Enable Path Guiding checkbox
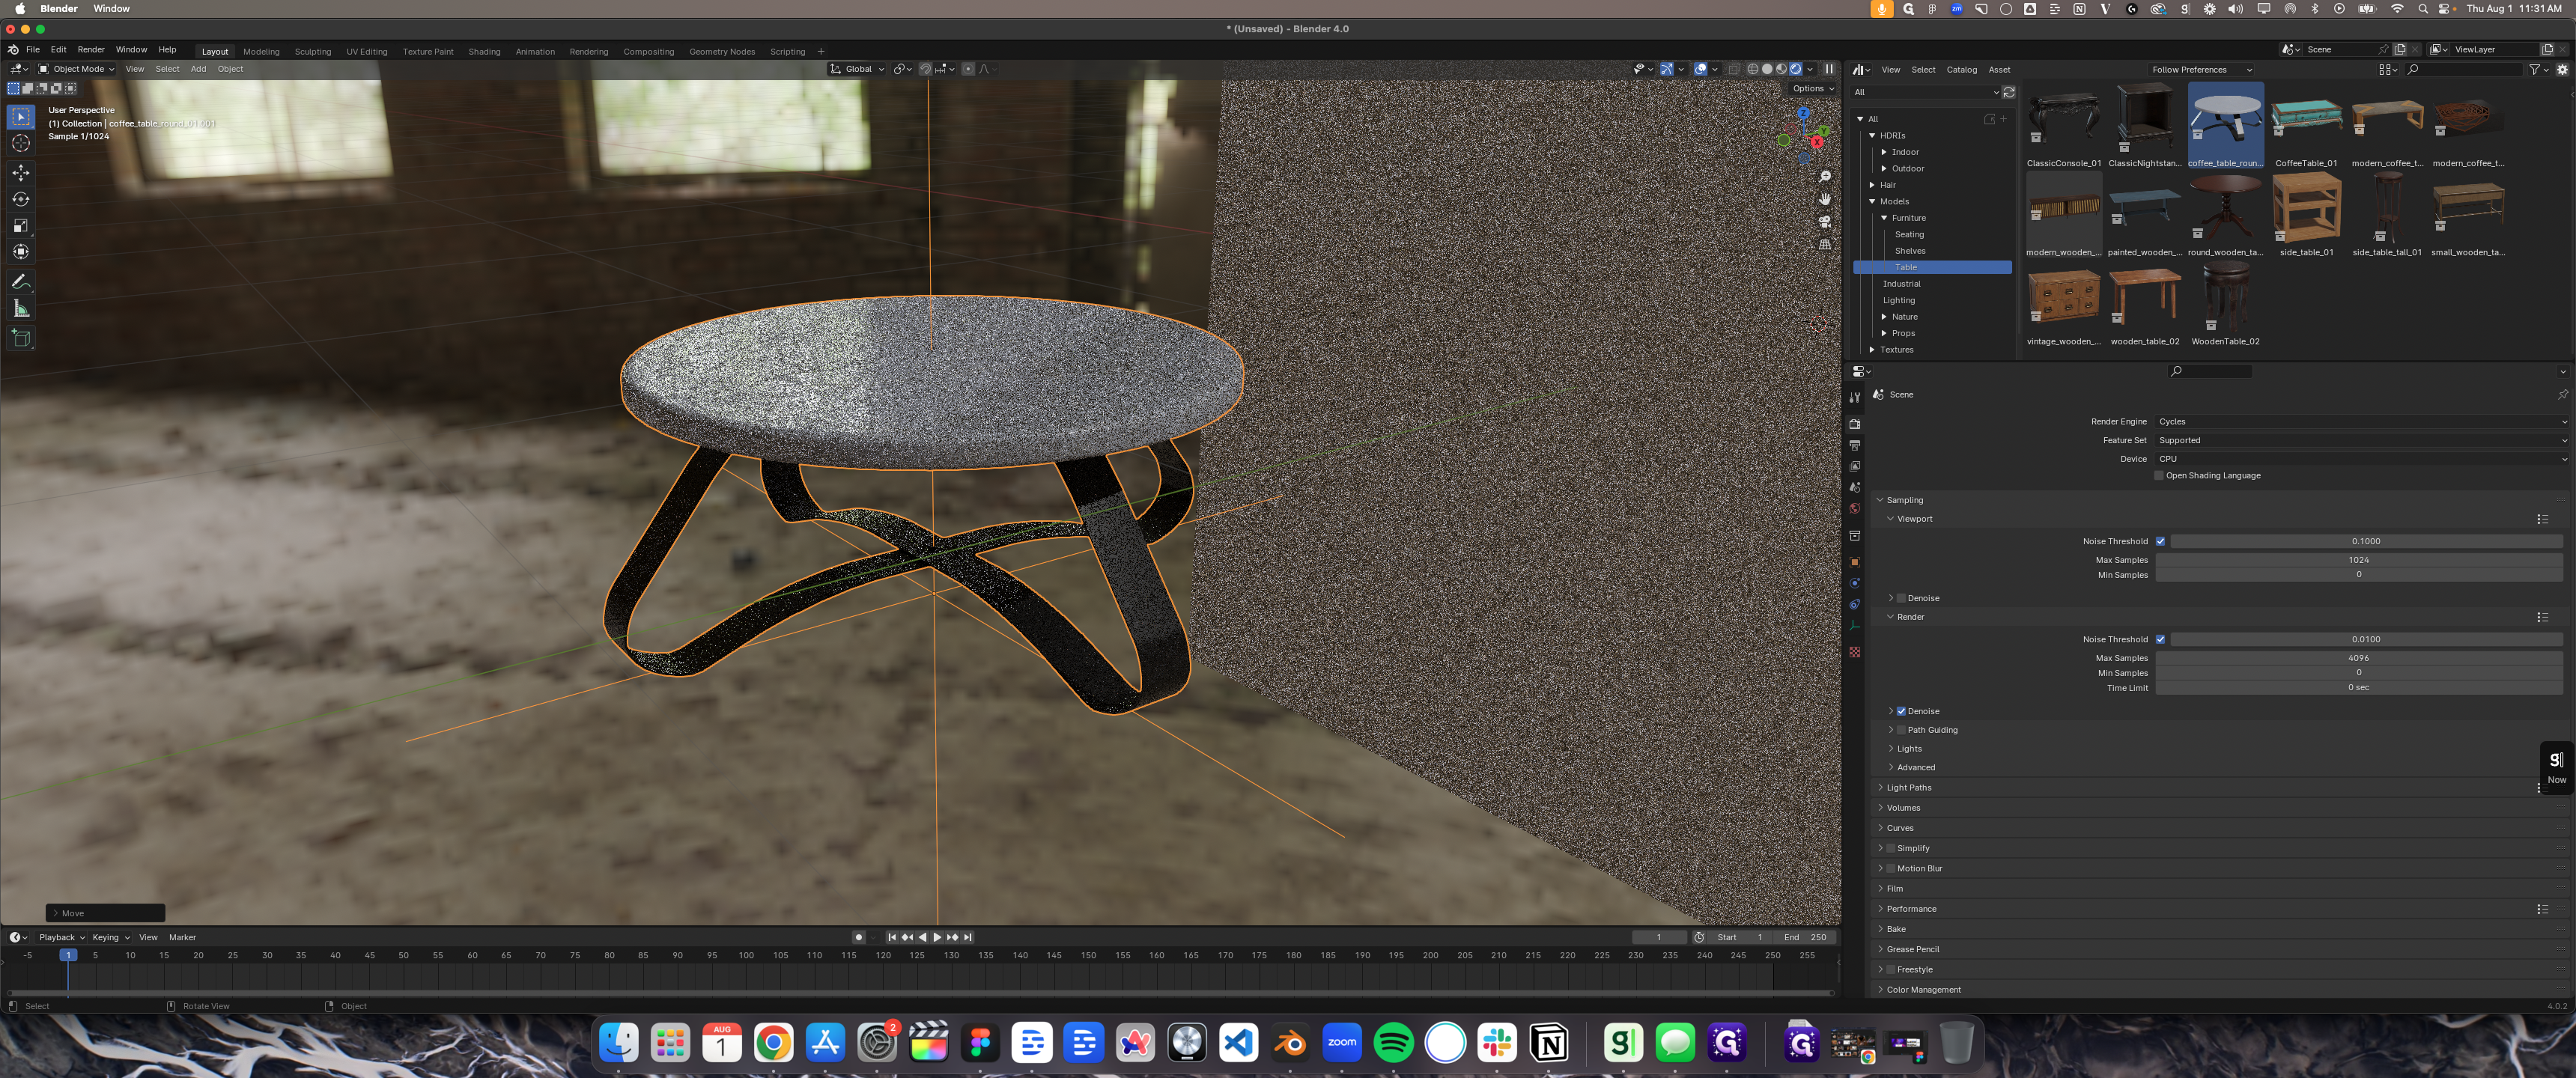Viewport: 2576px width, 1078px height. pyautogui.click(x=1901, y=730)
